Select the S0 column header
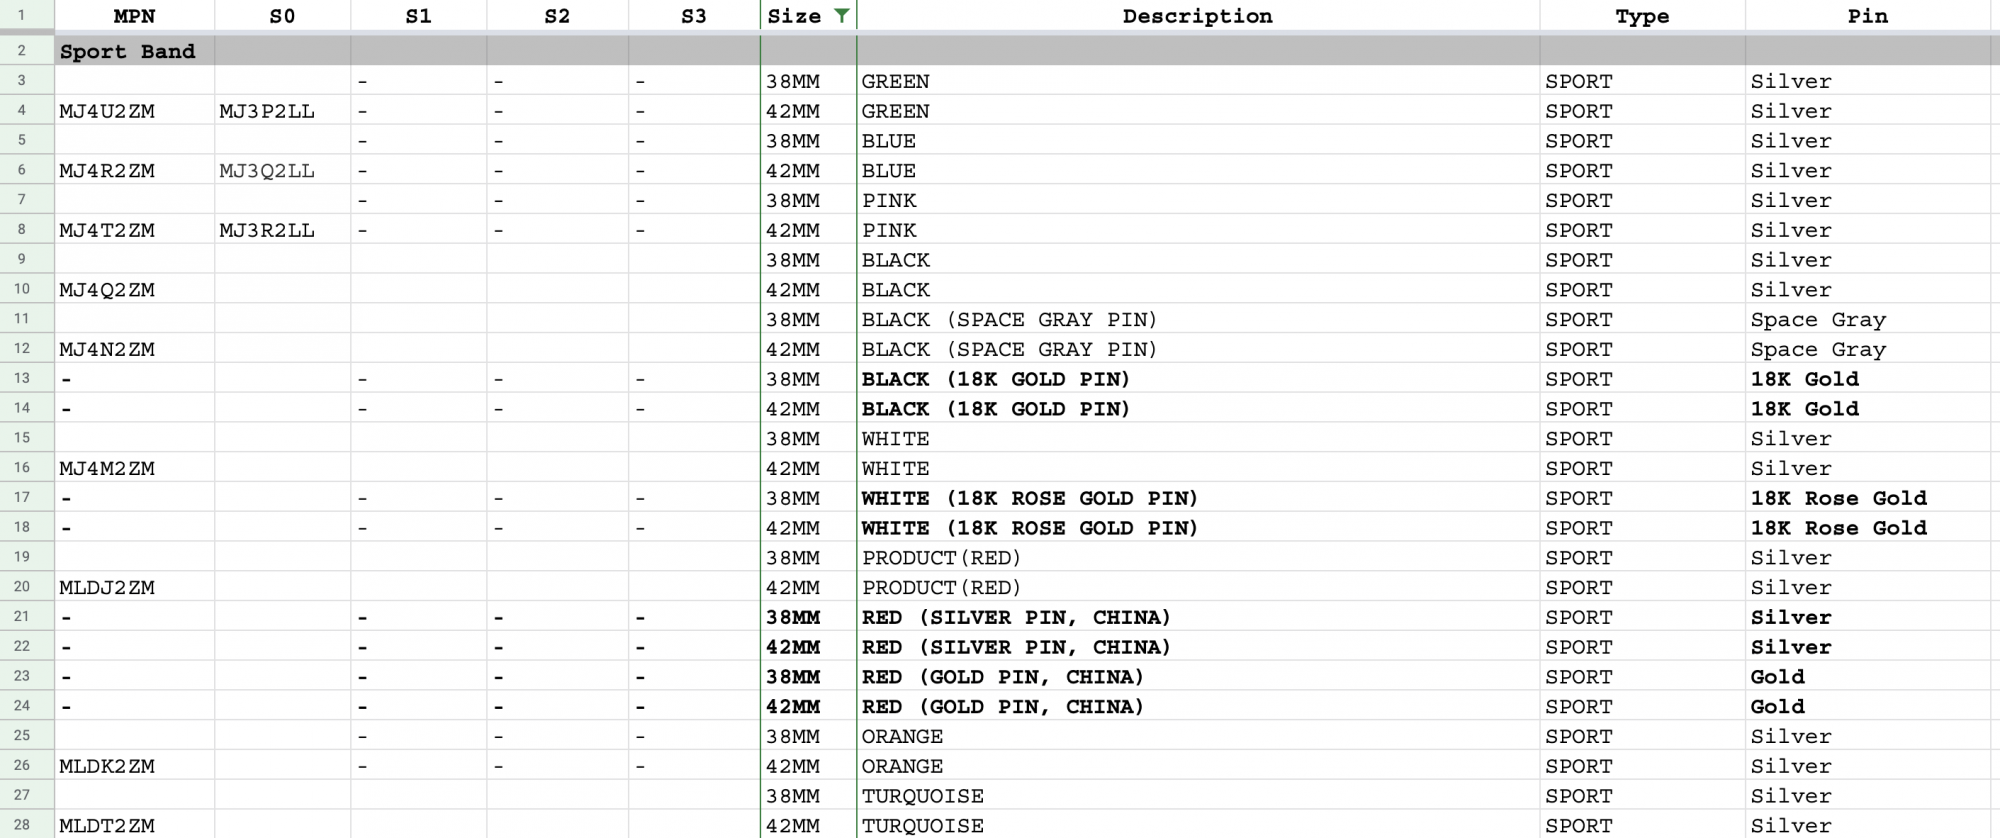2000x838 pixels. tap(282, 16)
